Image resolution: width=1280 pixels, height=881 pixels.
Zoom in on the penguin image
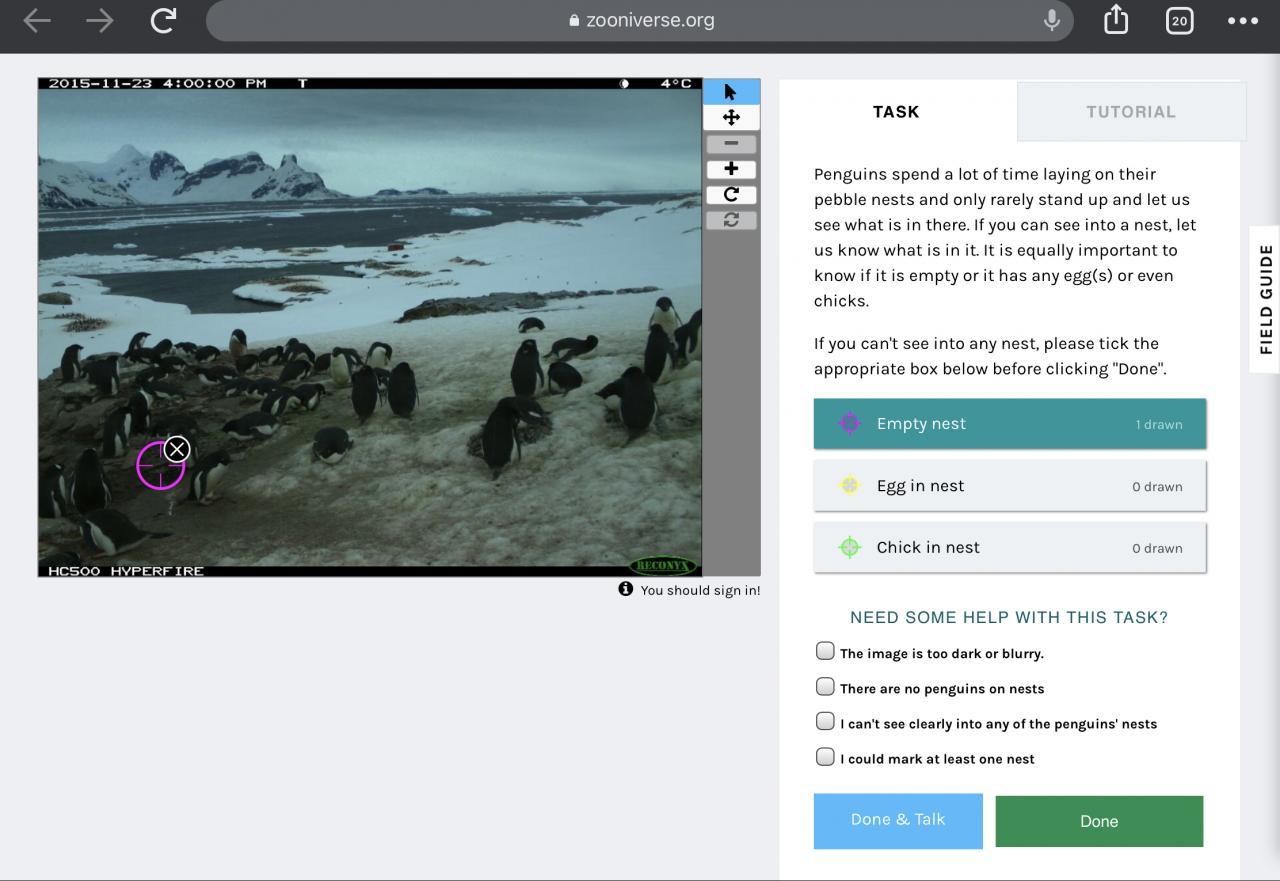click(731, 169)
